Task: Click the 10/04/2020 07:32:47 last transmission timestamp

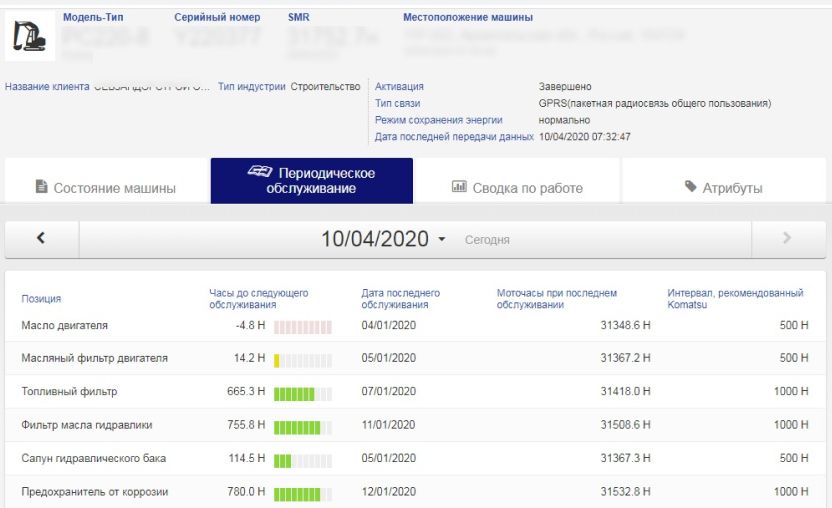Action: [585, 137]
